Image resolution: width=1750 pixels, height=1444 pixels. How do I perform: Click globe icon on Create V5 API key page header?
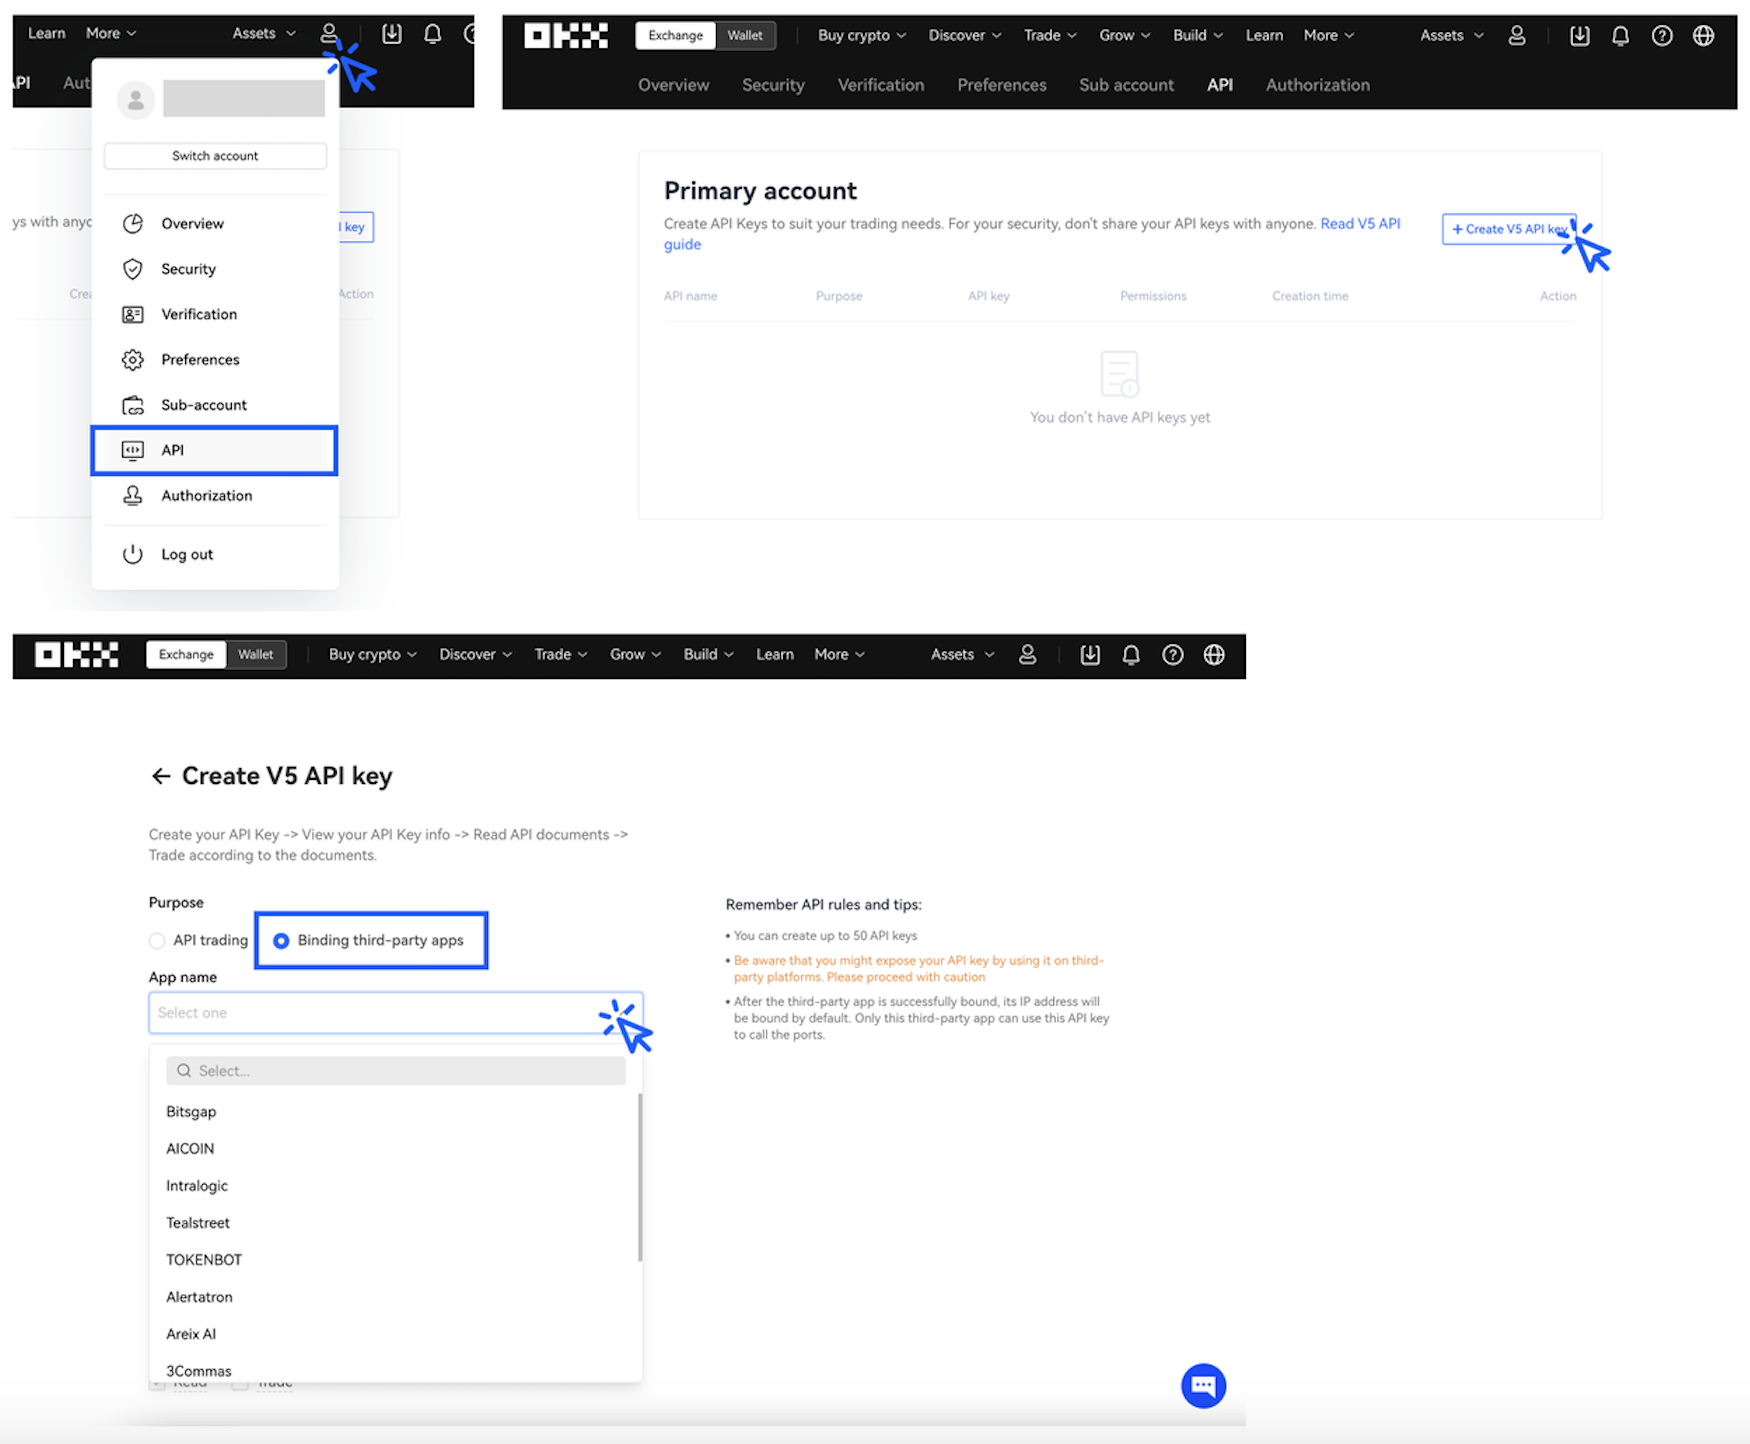tap(1214, 655)
